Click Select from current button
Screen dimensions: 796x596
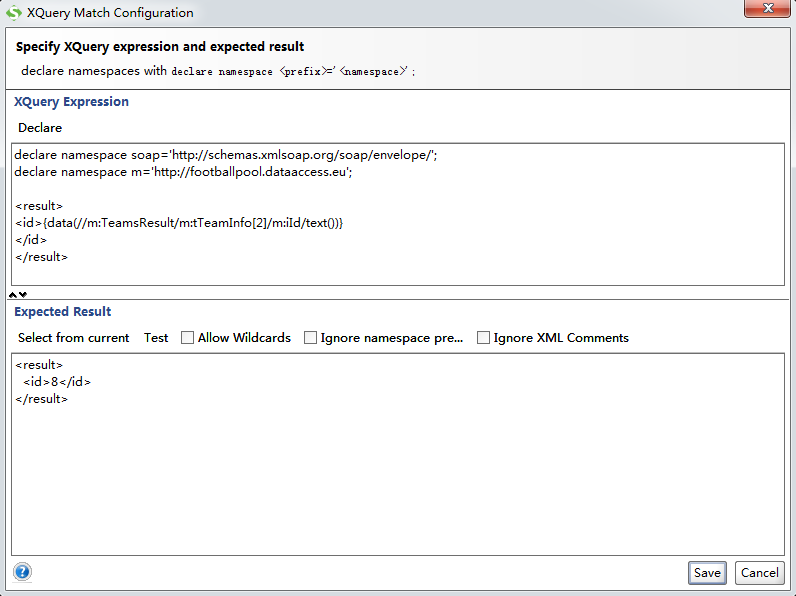tap(74, 338)
